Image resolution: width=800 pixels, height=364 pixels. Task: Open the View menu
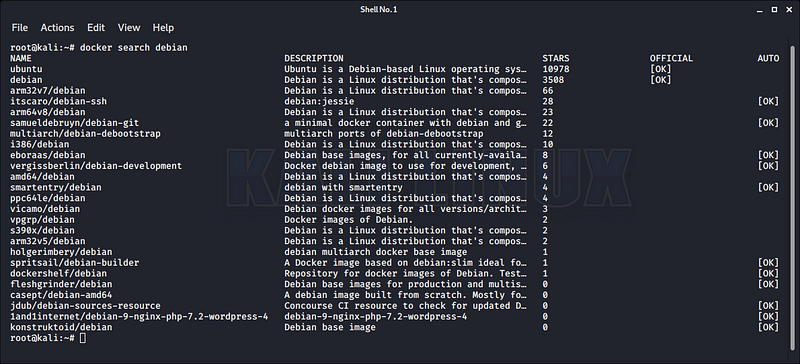click(129, 28)
